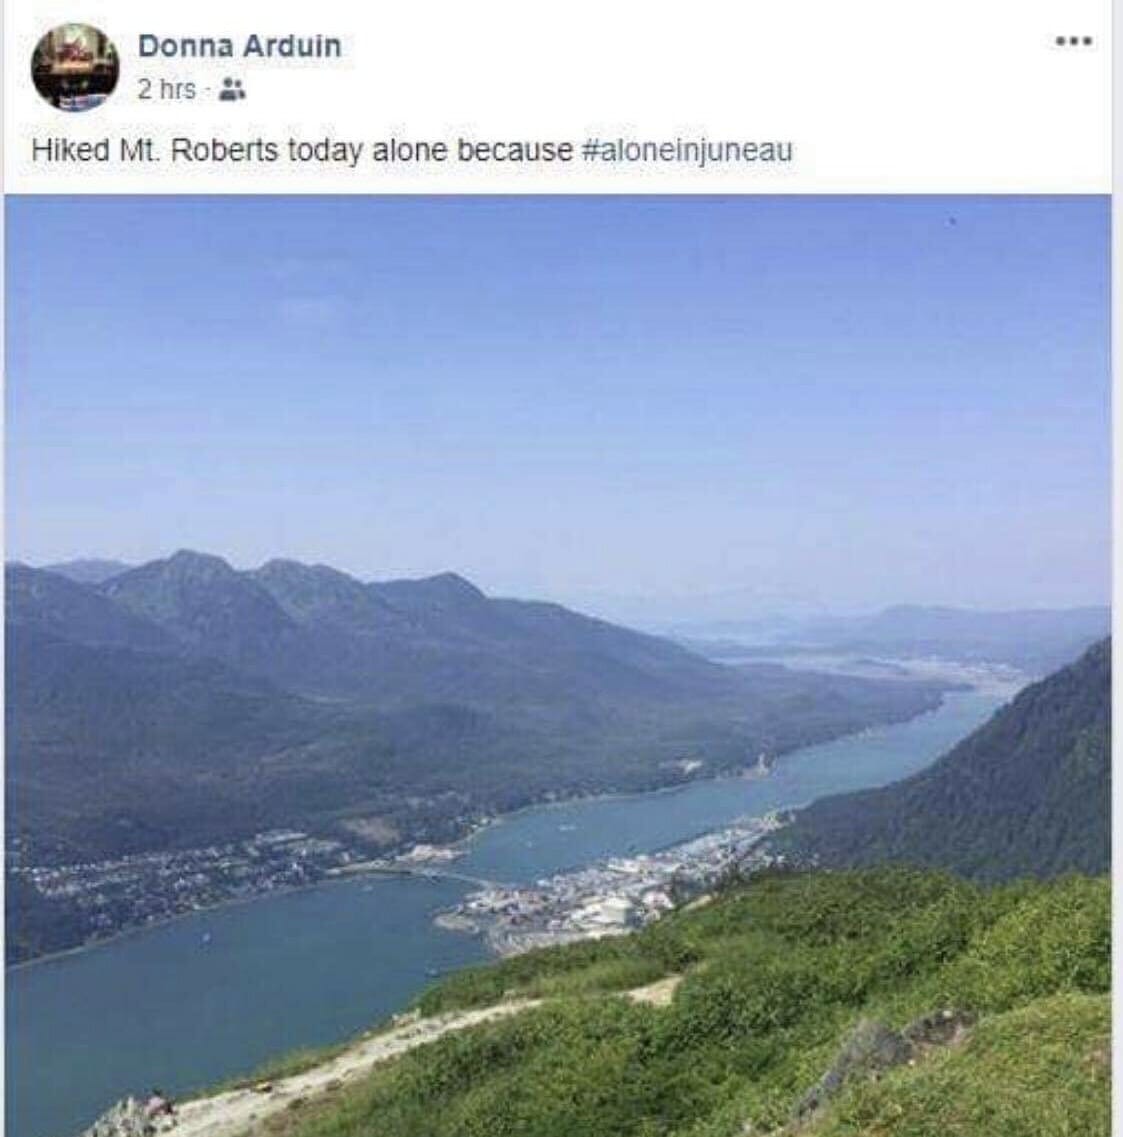Click the friends audience icon beside 2 hrs
The width and height of the screenshot is (1123, 1137).
tap(232, 90)
